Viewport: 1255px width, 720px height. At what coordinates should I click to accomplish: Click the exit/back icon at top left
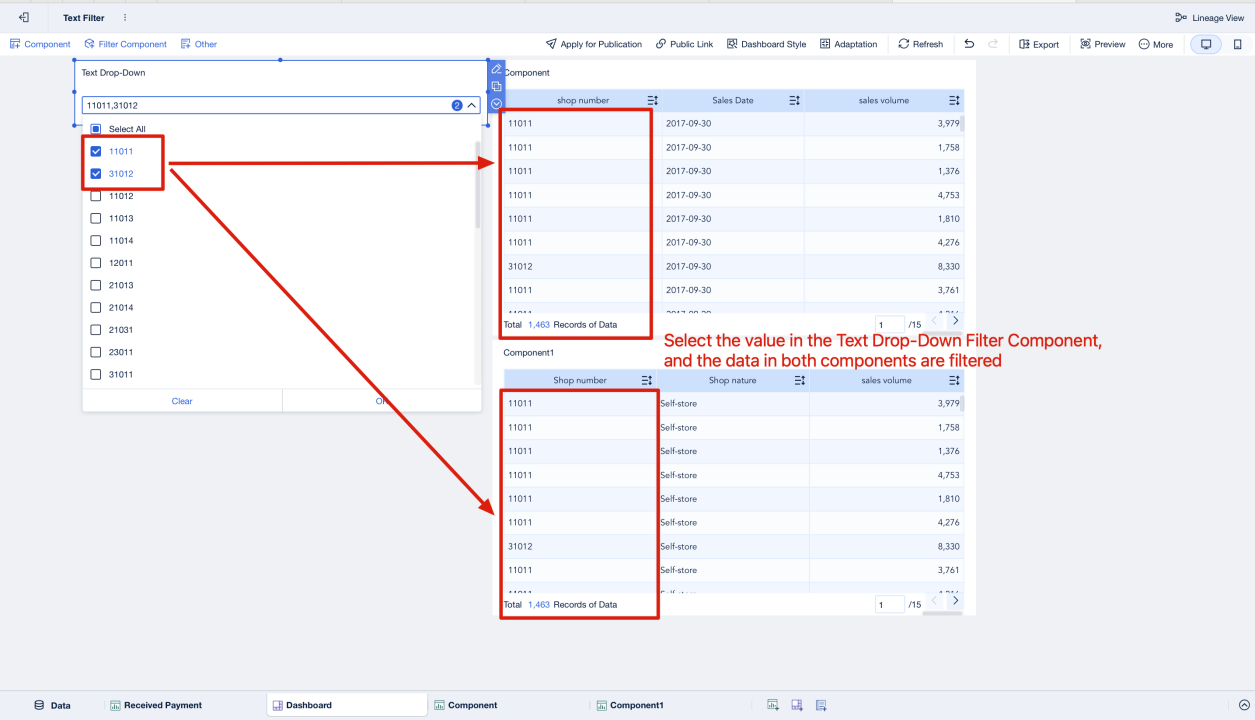(x=24, y=18)
